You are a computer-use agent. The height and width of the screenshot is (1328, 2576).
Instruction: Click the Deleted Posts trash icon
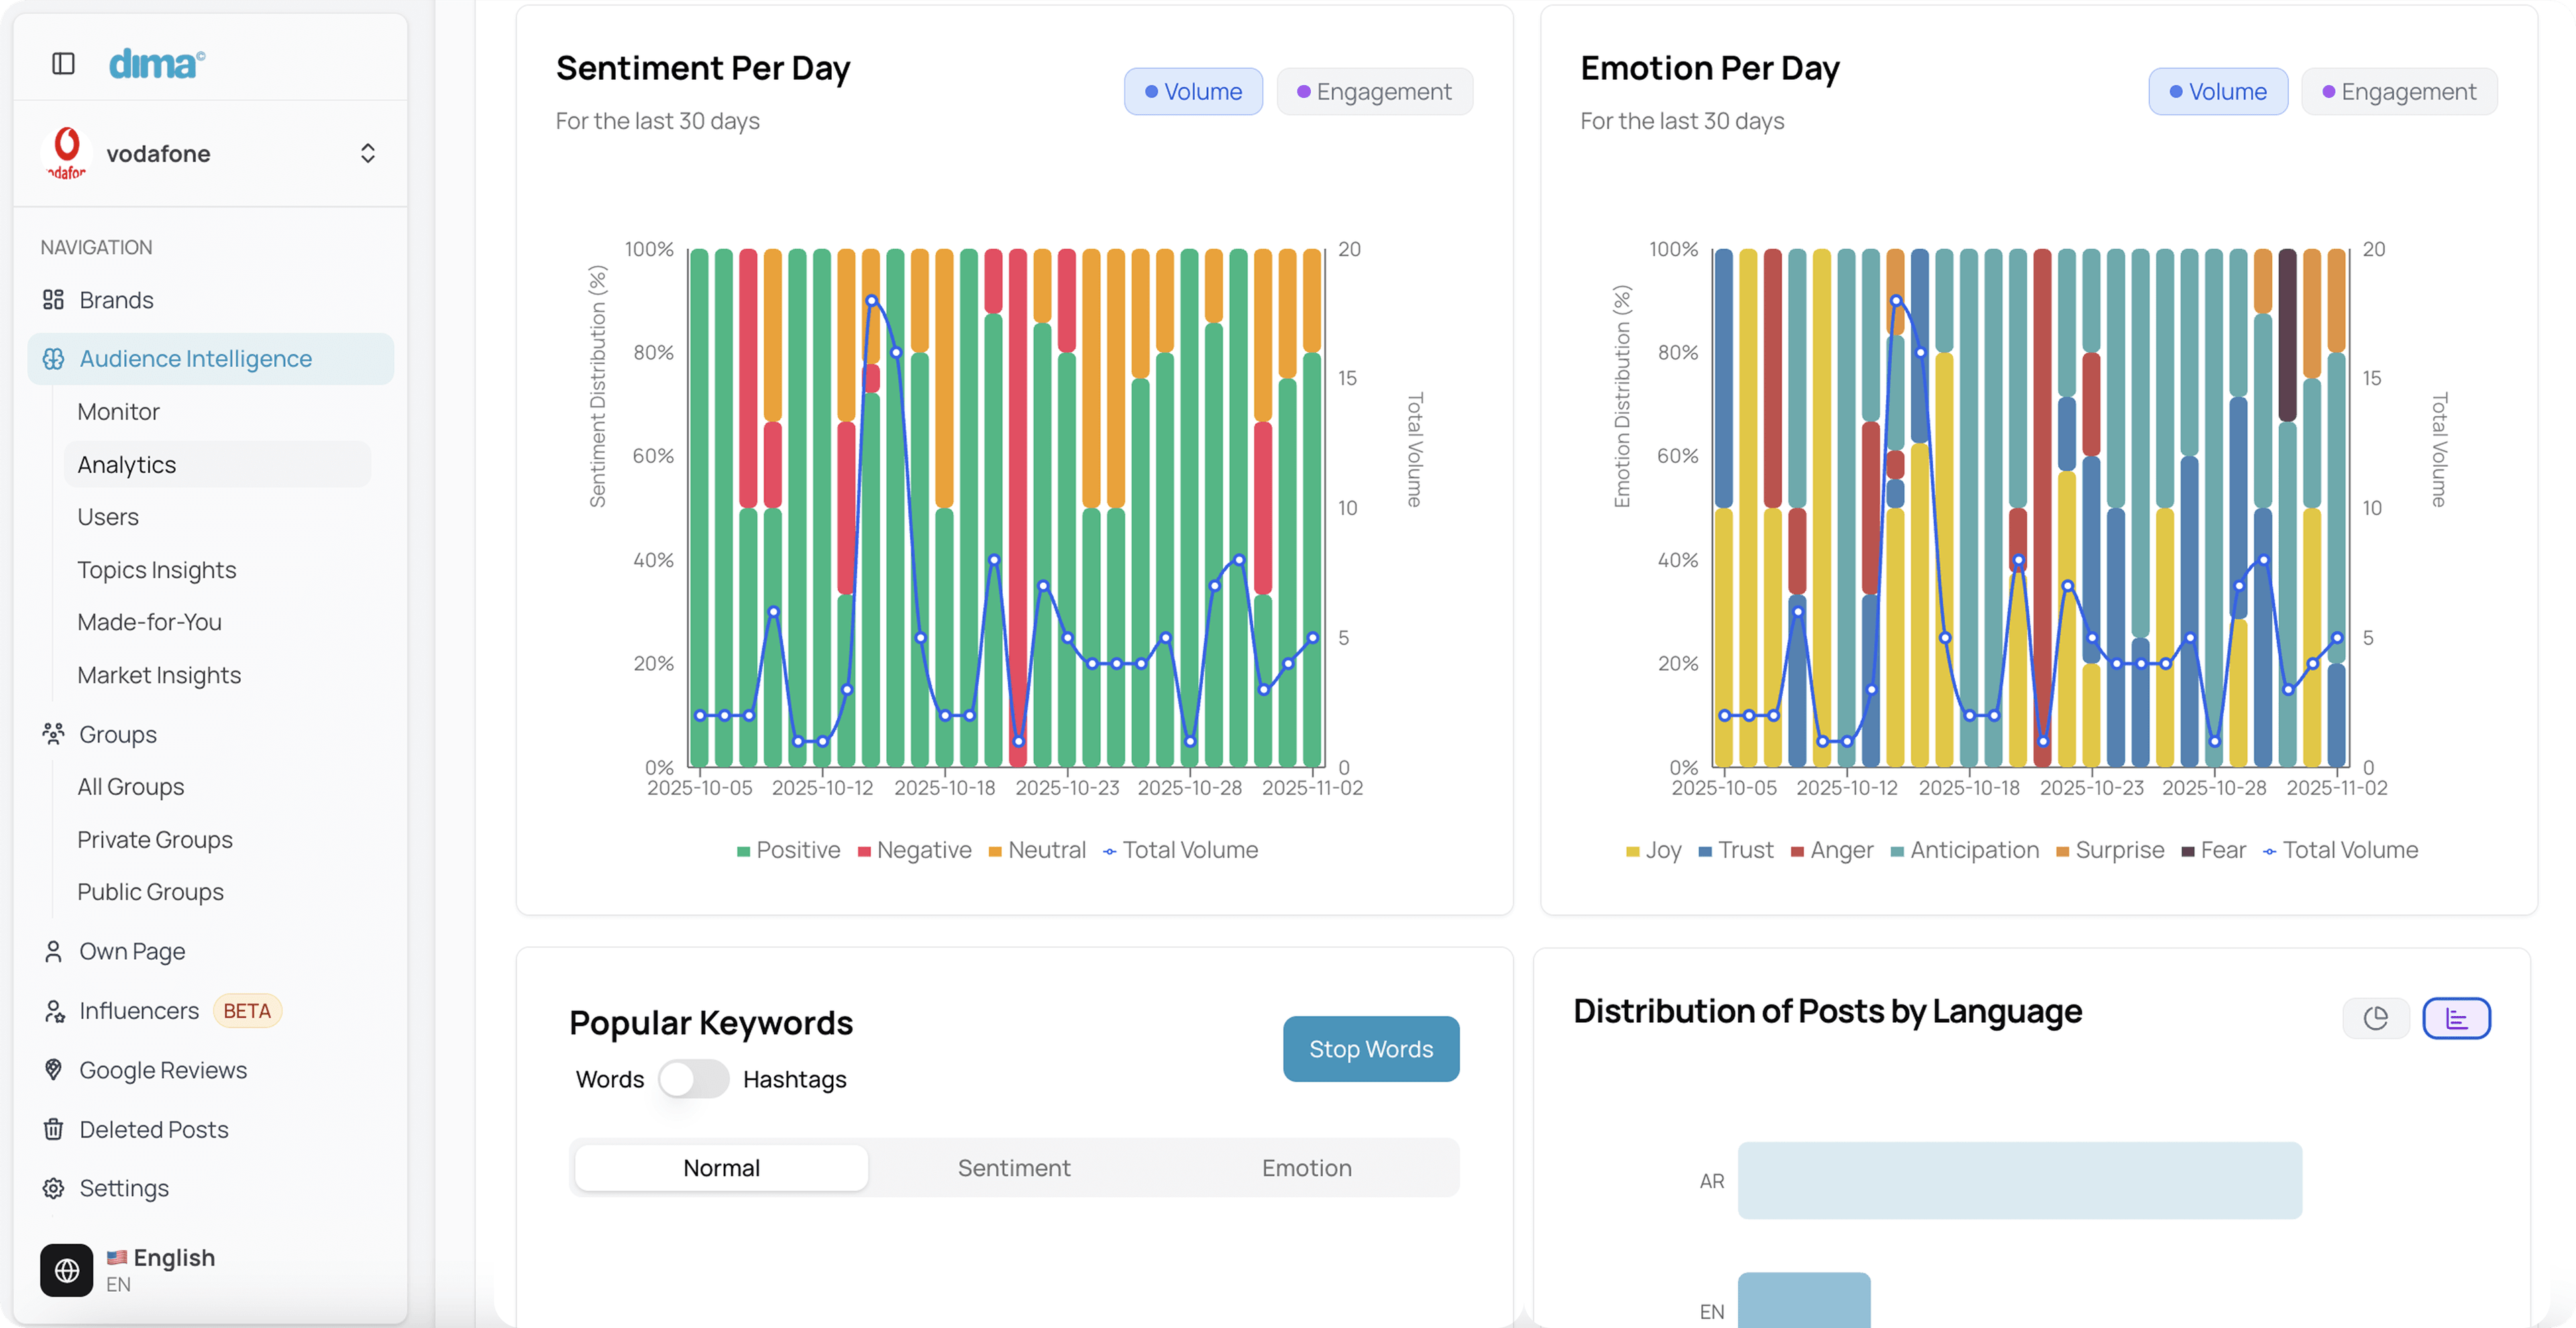coord(53,1129)
